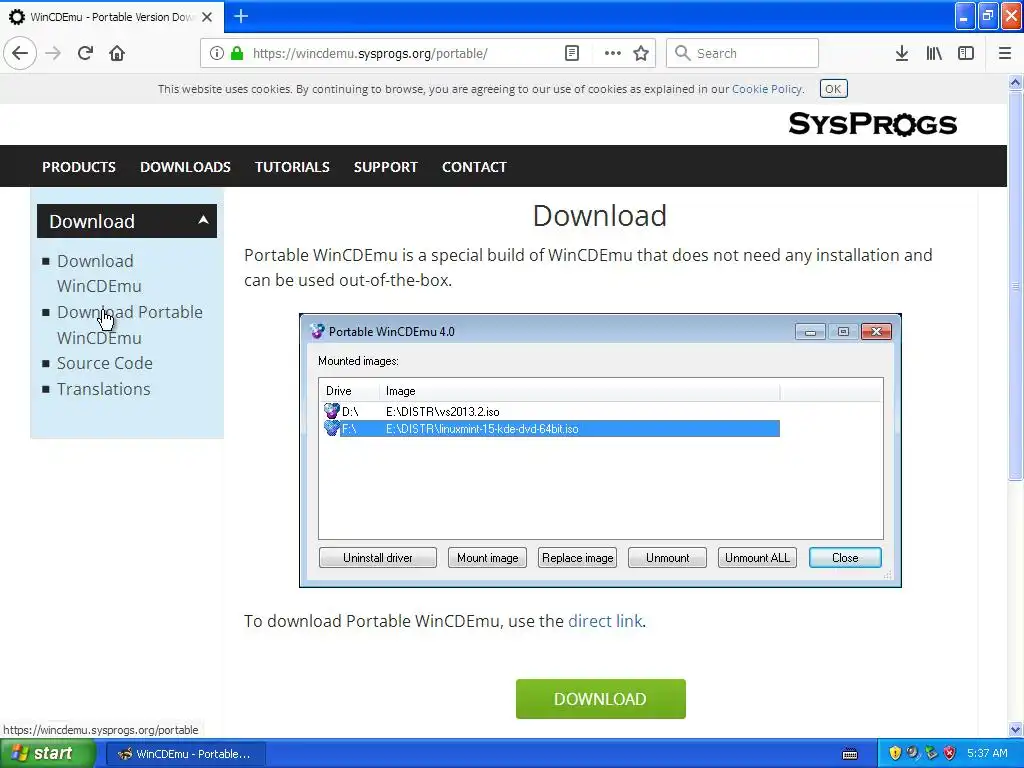The height and width of the screenshot is (768, 1024).
Task: Open Source Code sidebar link
Action: 104,363
